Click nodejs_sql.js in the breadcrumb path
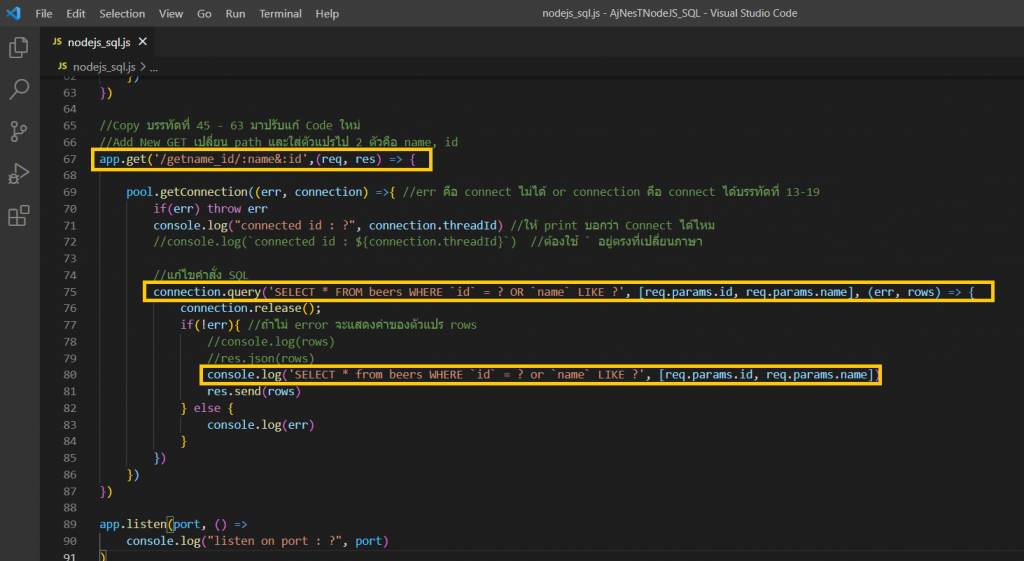1024x561 pixels. (104, 67)
